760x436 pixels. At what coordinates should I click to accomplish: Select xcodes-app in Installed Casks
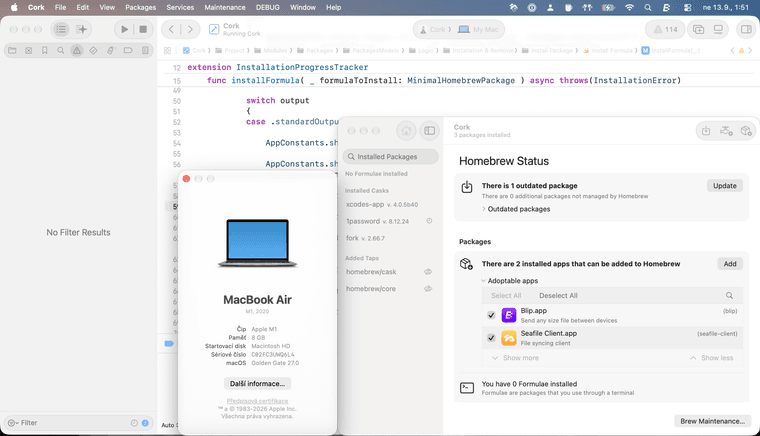(x=390, y=204)
